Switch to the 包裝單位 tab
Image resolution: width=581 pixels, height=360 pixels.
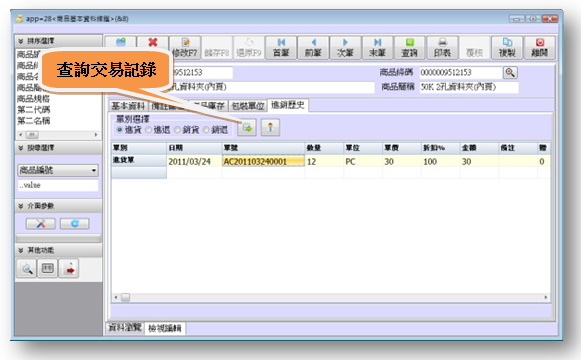point(248,106)
